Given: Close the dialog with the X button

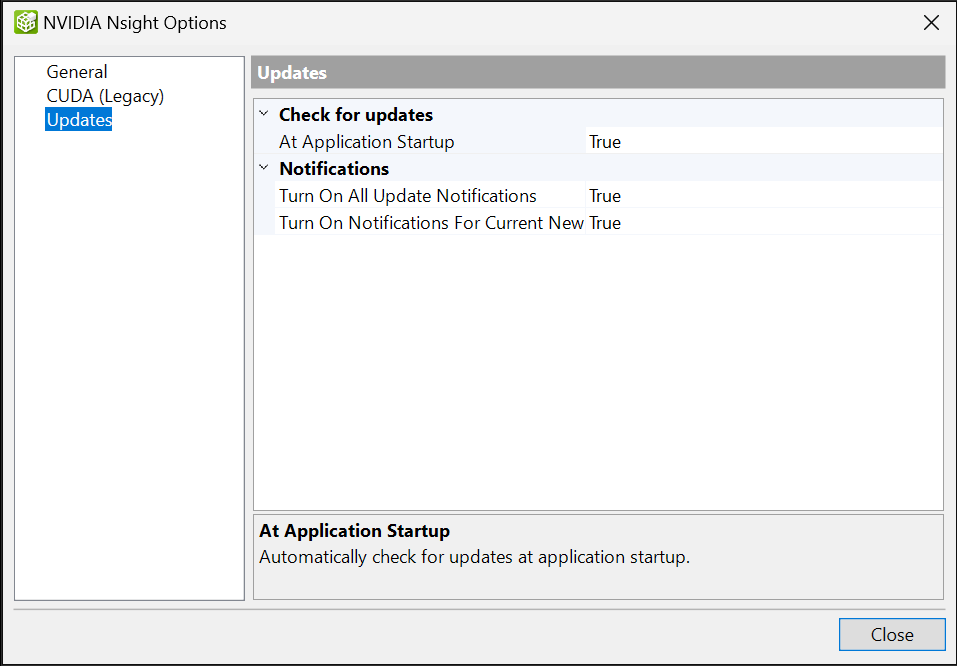Looking at the screenshot, I should [x=931, y=23].
